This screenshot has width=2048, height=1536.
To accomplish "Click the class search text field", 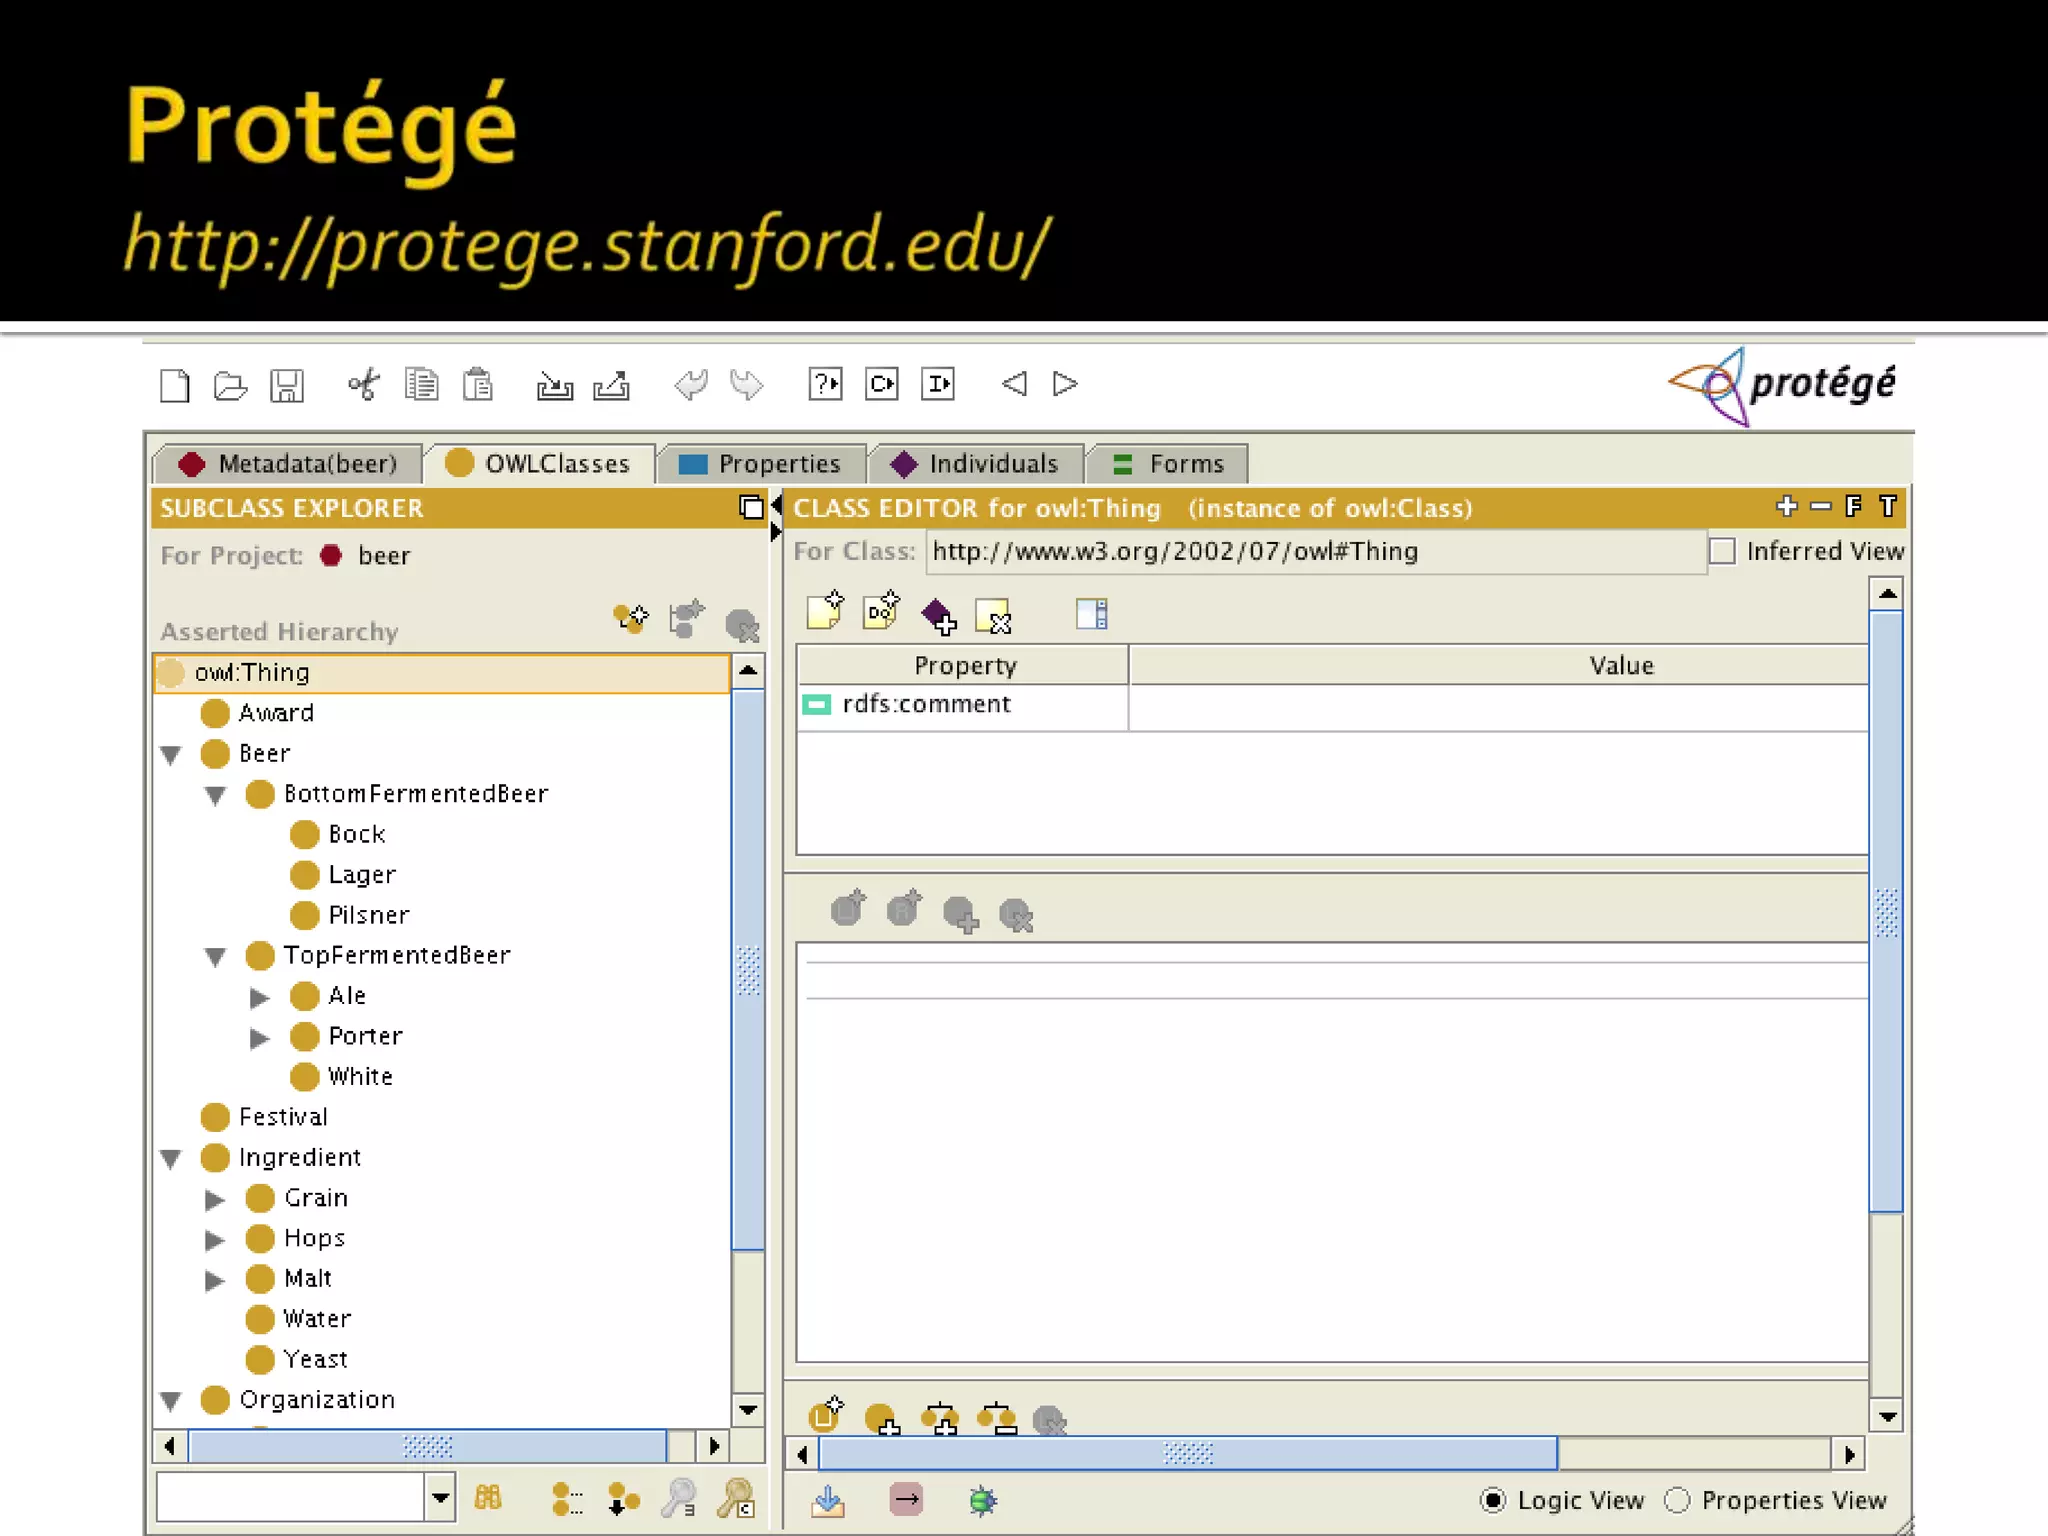I will 290,1498.
